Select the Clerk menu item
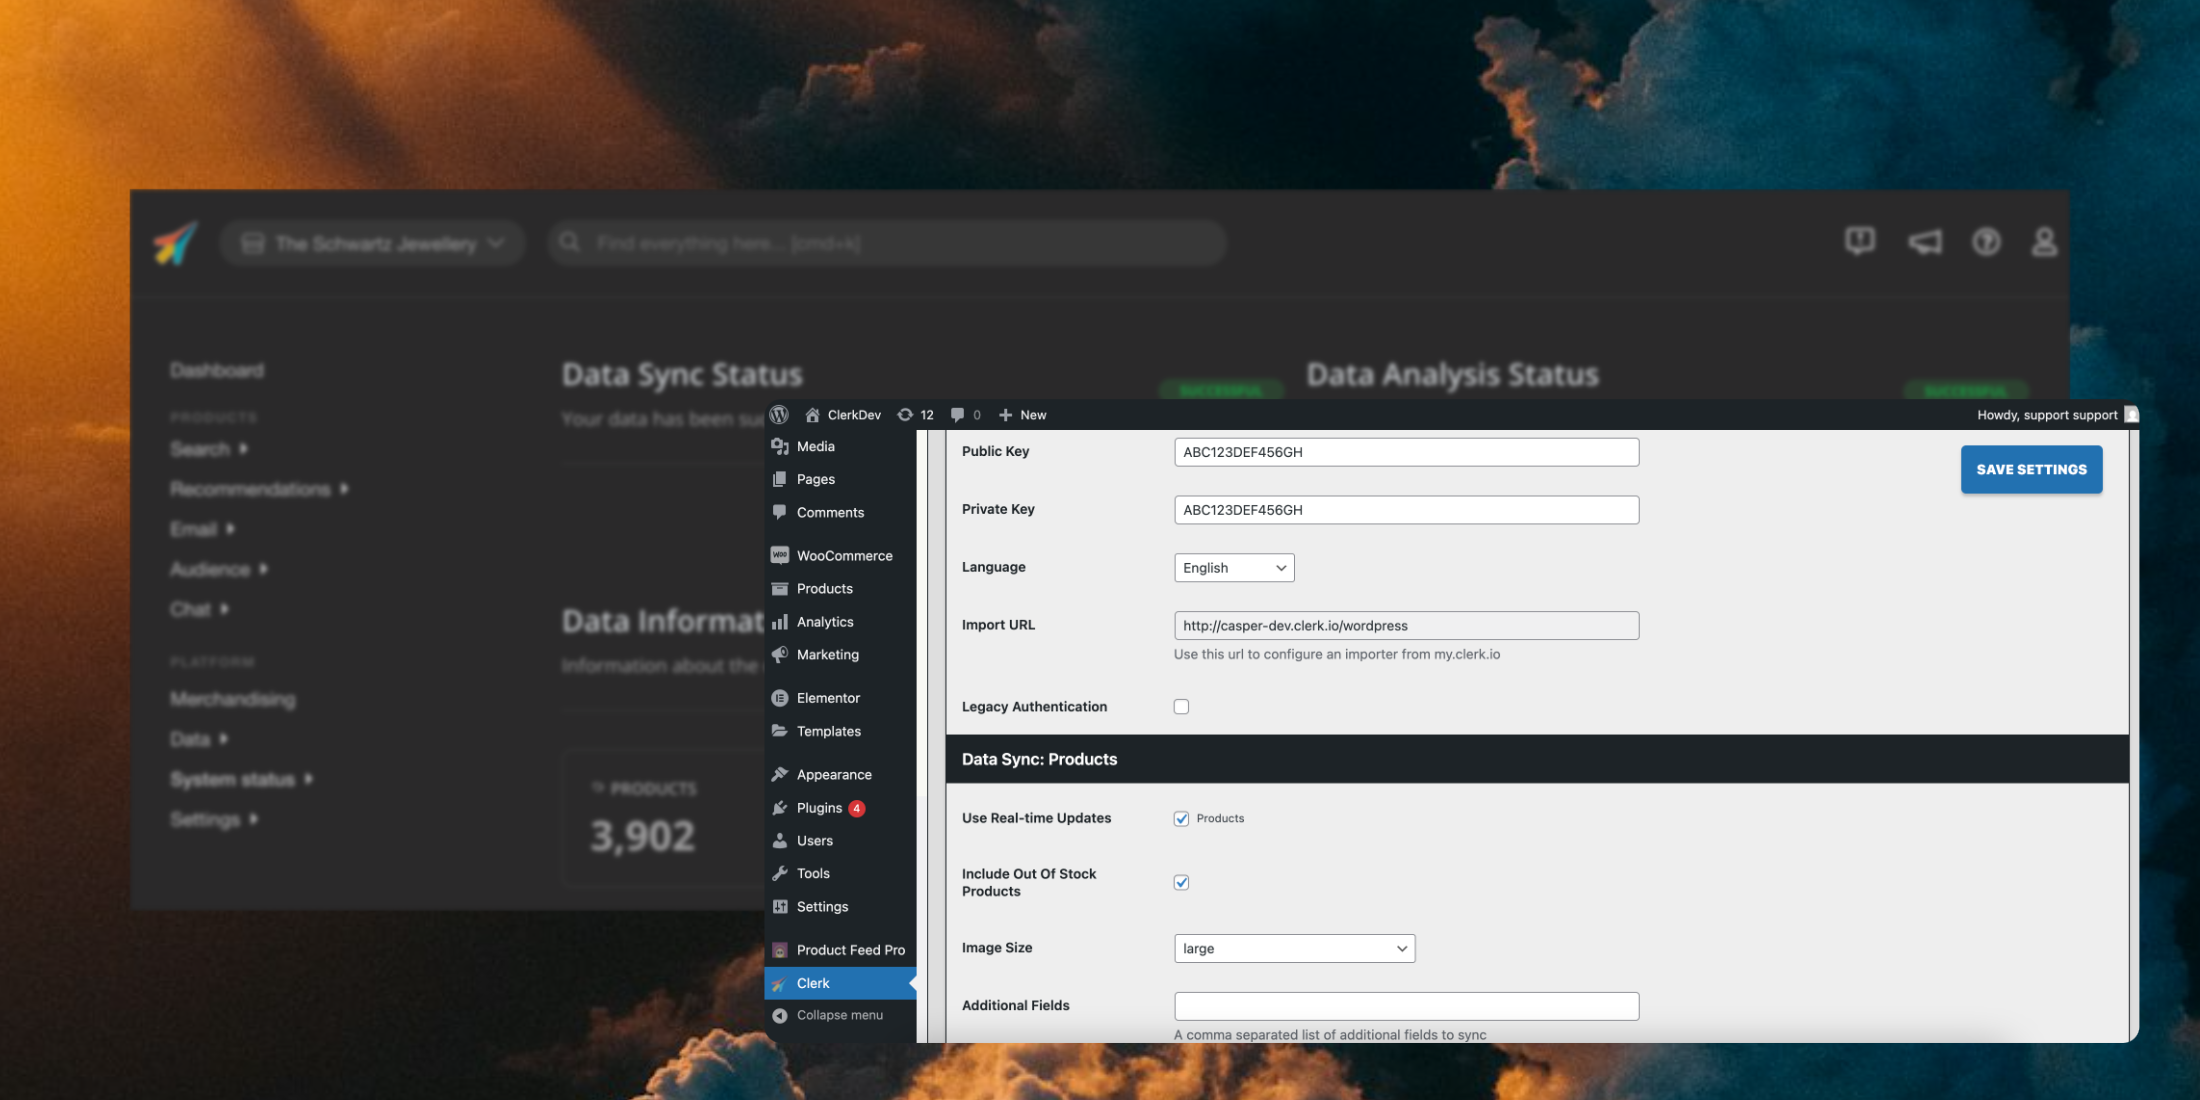The height and width of the screenshot is (1100, 2200). click(x=813, y=984)
